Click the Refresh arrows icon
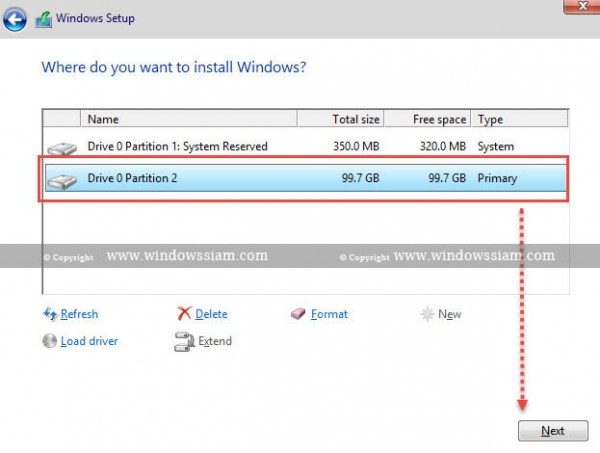The image size is (600, 453). (50, 314)
